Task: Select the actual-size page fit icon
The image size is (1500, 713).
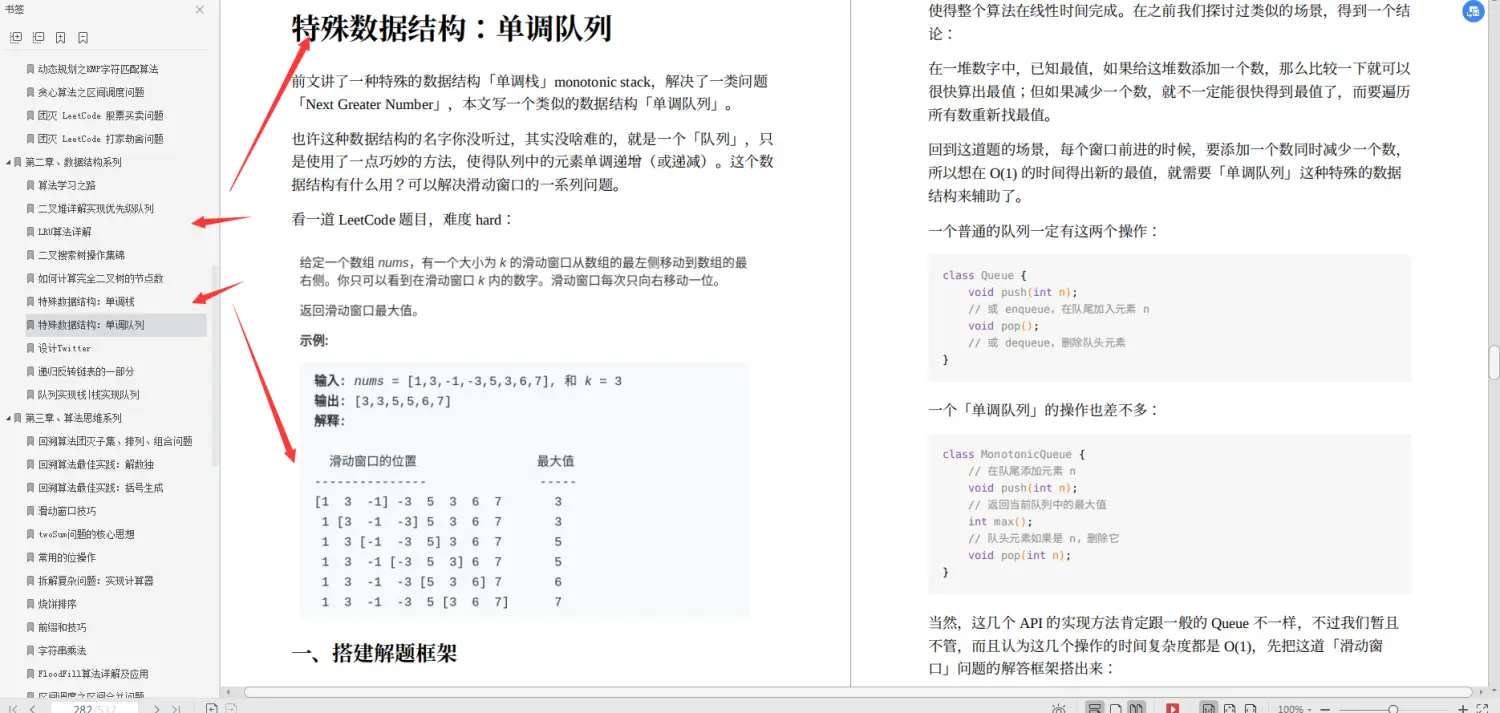Action: click(x=1208, y=708)
